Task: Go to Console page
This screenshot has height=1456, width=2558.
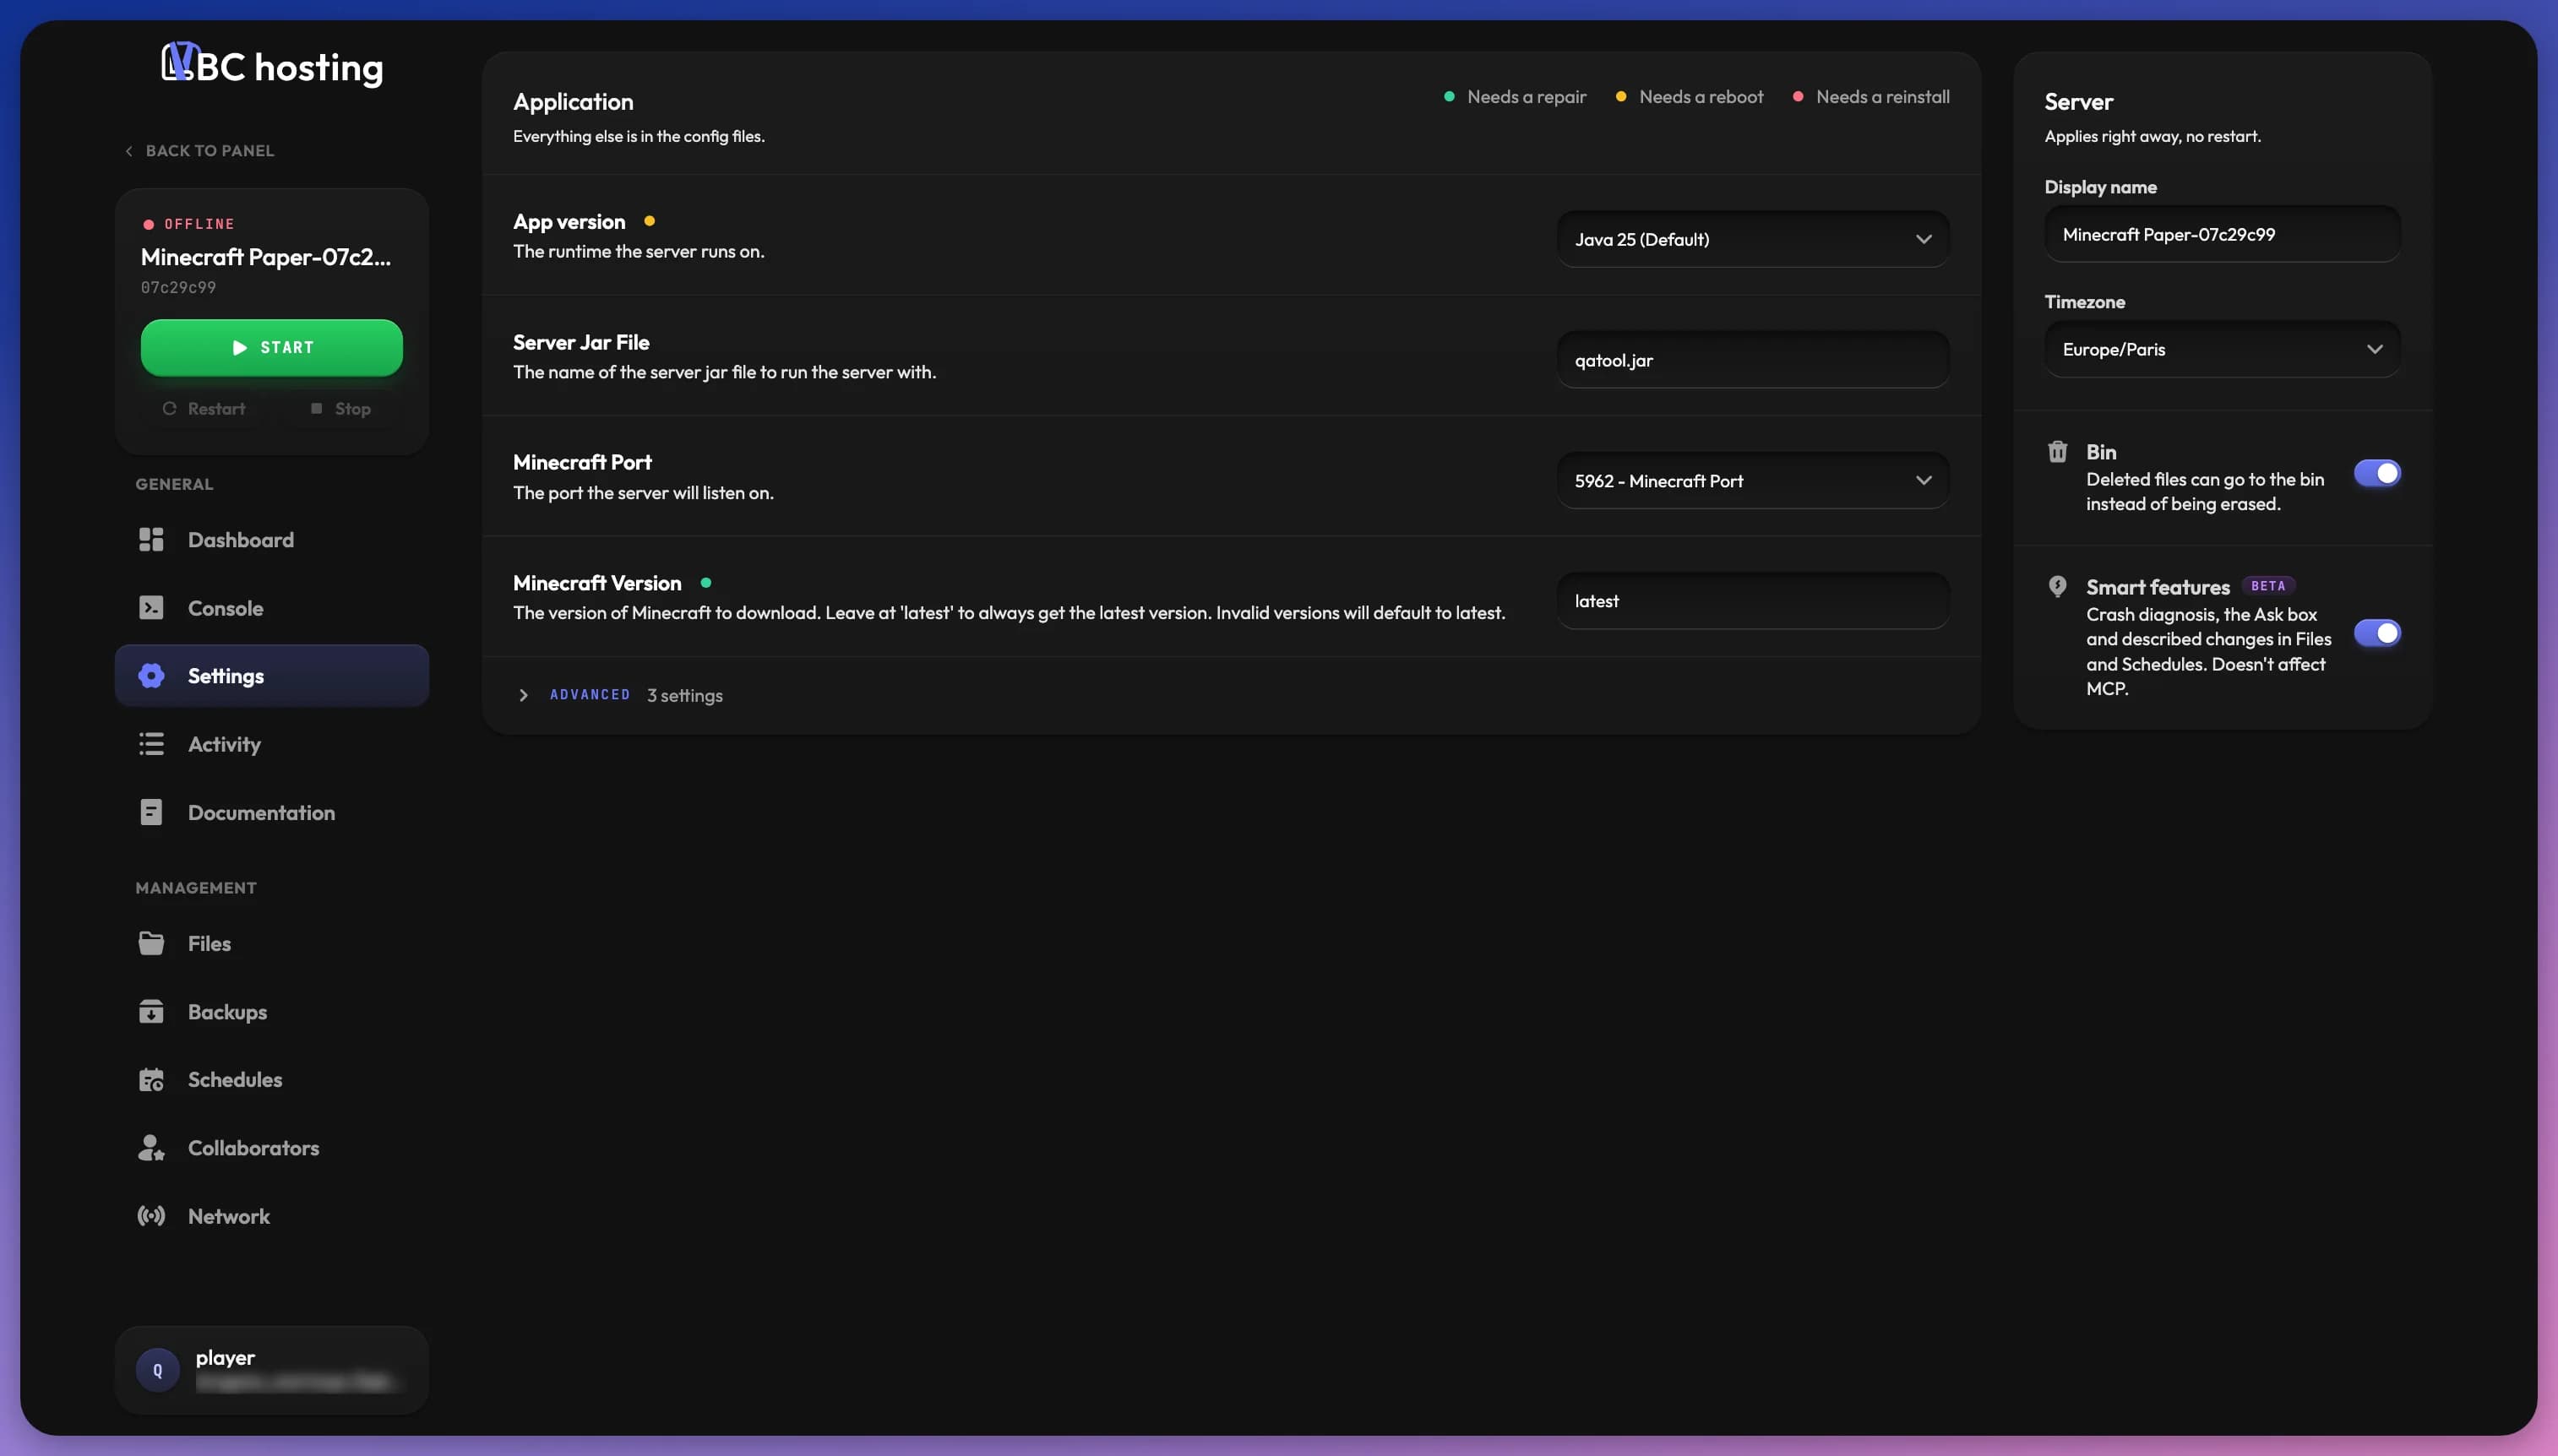Action: click(272, 608)
